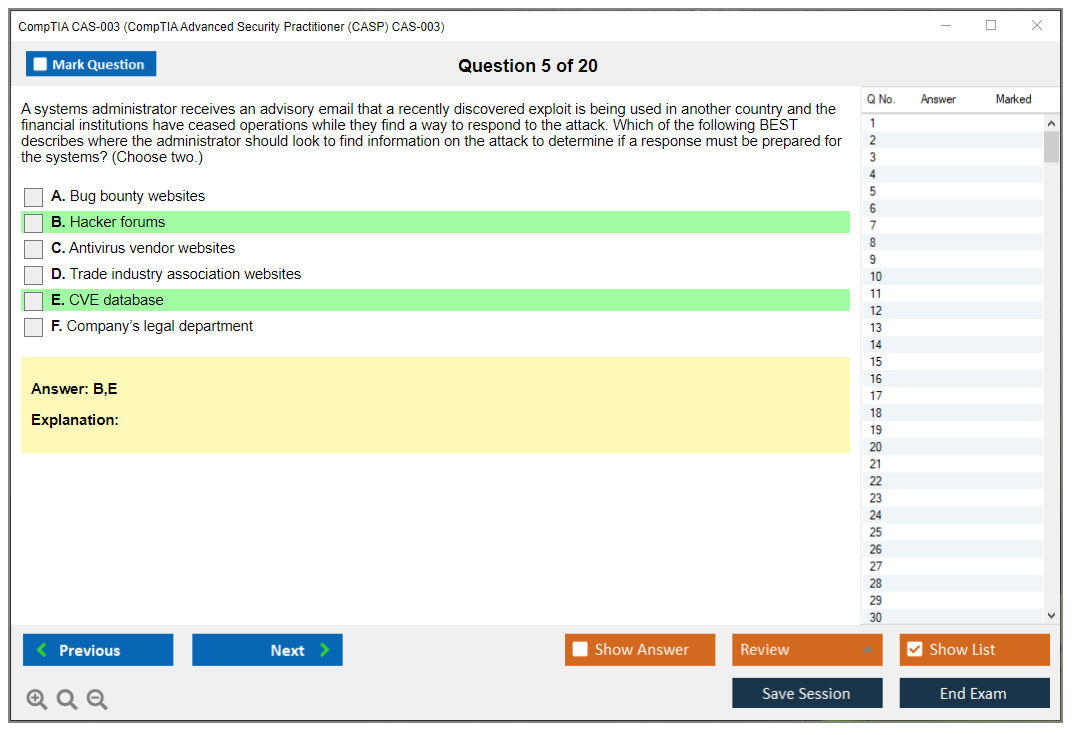Image resolution: width=1075 pixels, height=735 pixels.
Task: Click the zoom out magnifier icon
Action: tap(97, 700)
